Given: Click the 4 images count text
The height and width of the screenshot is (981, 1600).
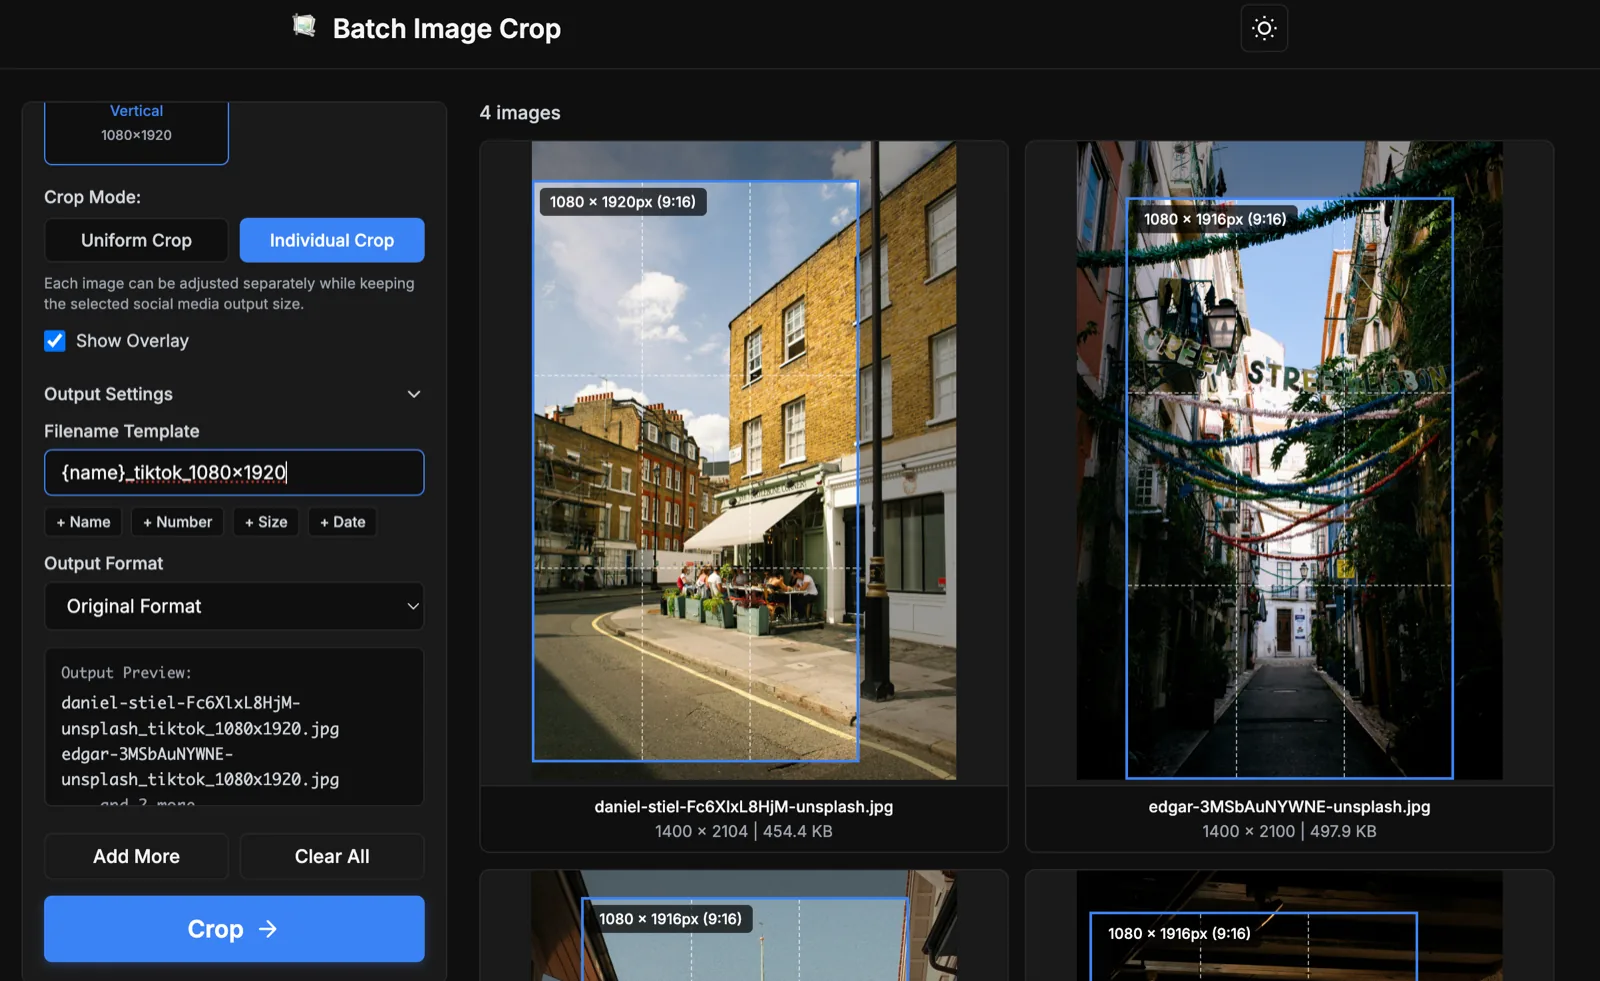Looking at the screenshot, I should (x=520, y=113).
